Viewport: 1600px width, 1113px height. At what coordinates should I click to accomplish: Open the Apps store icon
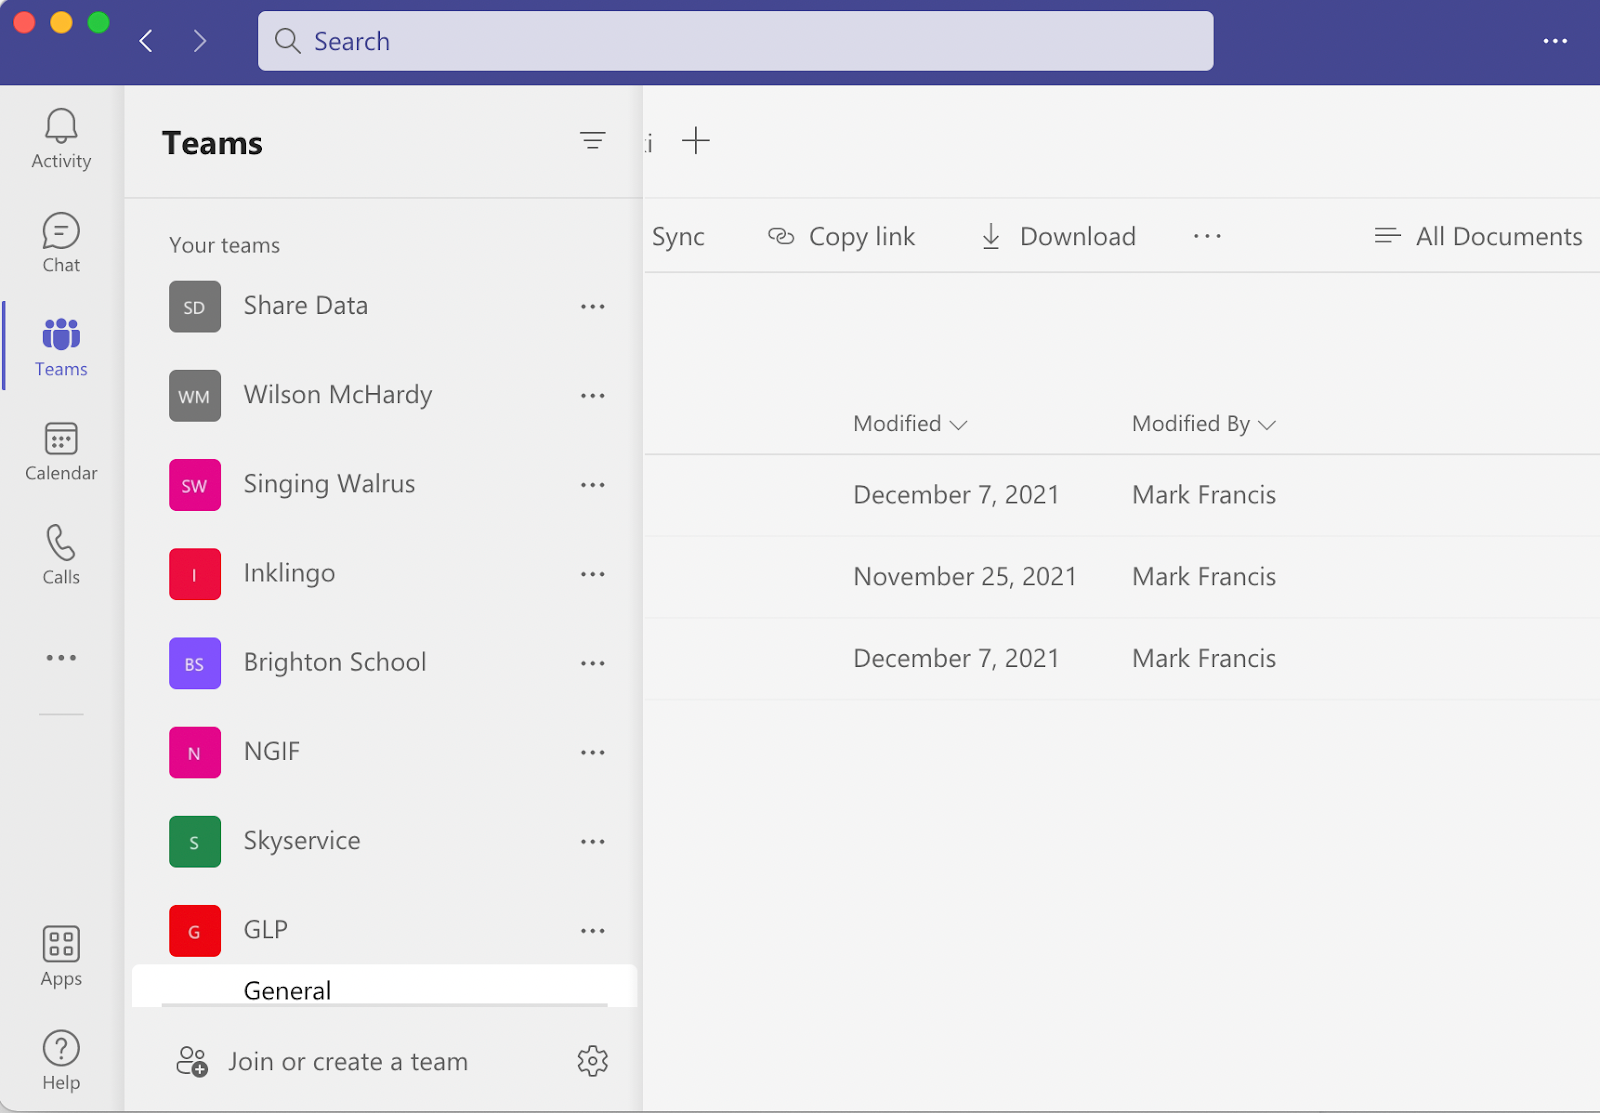(61, 957)
